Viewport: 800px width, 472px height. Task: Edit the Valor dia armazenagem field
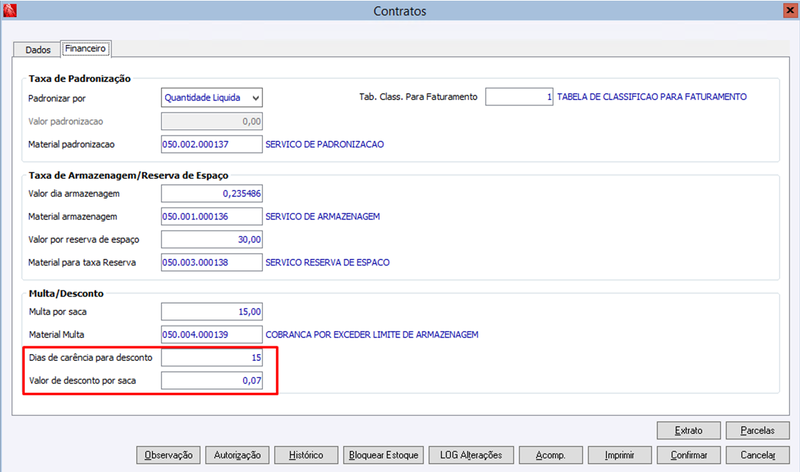[212, 193]
